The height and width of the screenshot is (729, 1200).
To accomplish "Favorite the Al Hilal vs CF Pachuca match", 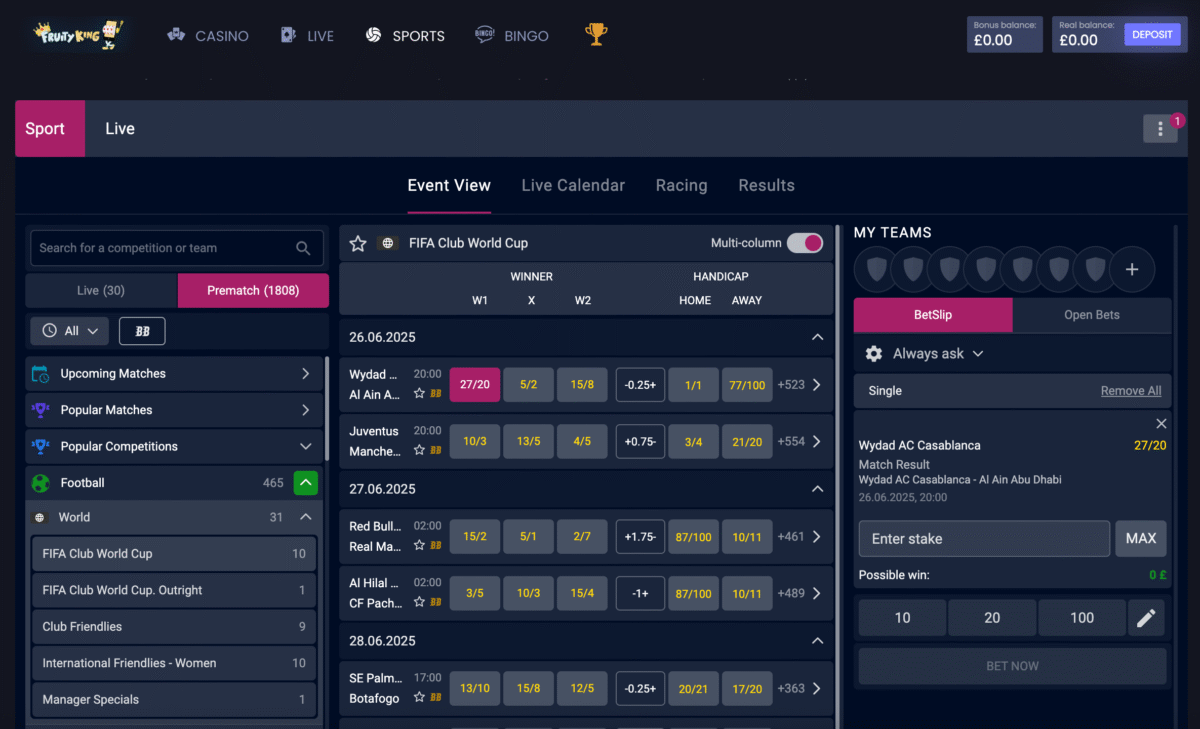I will pyautogui.click(x=420, y=603).
